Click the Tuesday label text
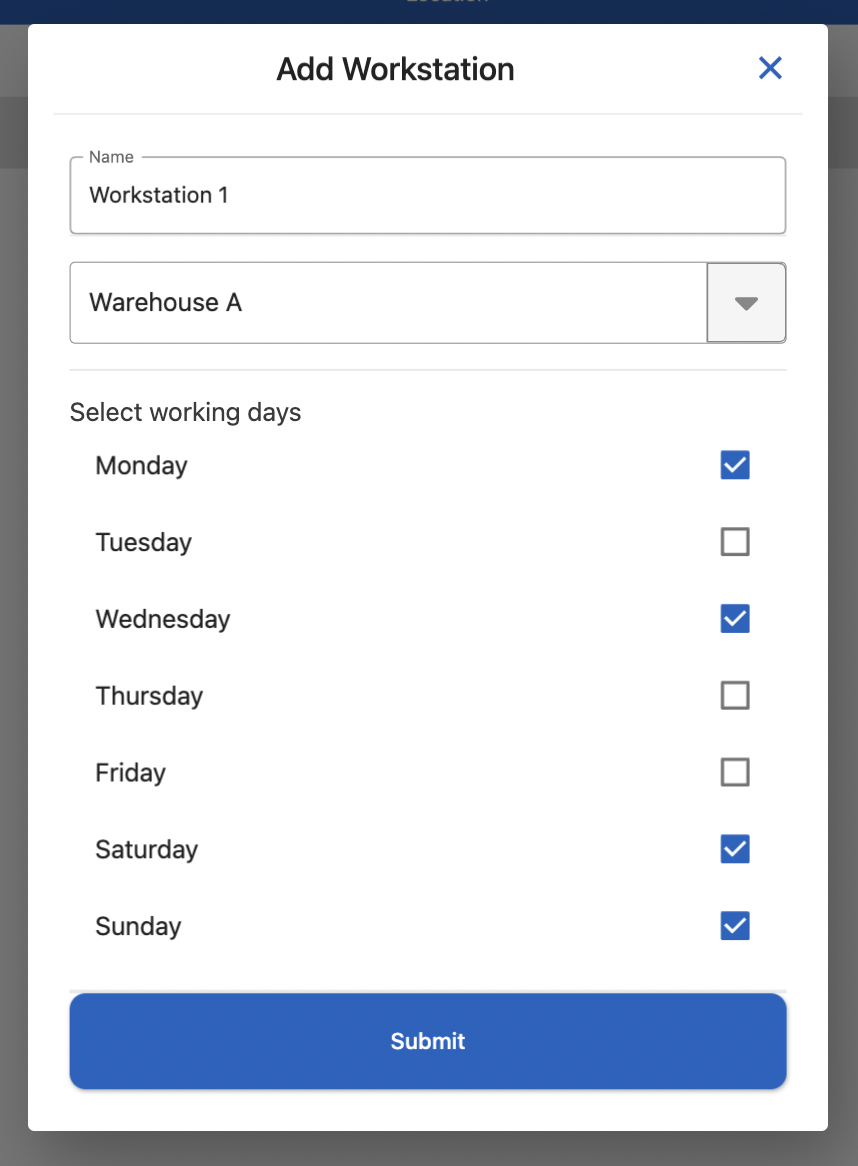 [x=143, y=543]
